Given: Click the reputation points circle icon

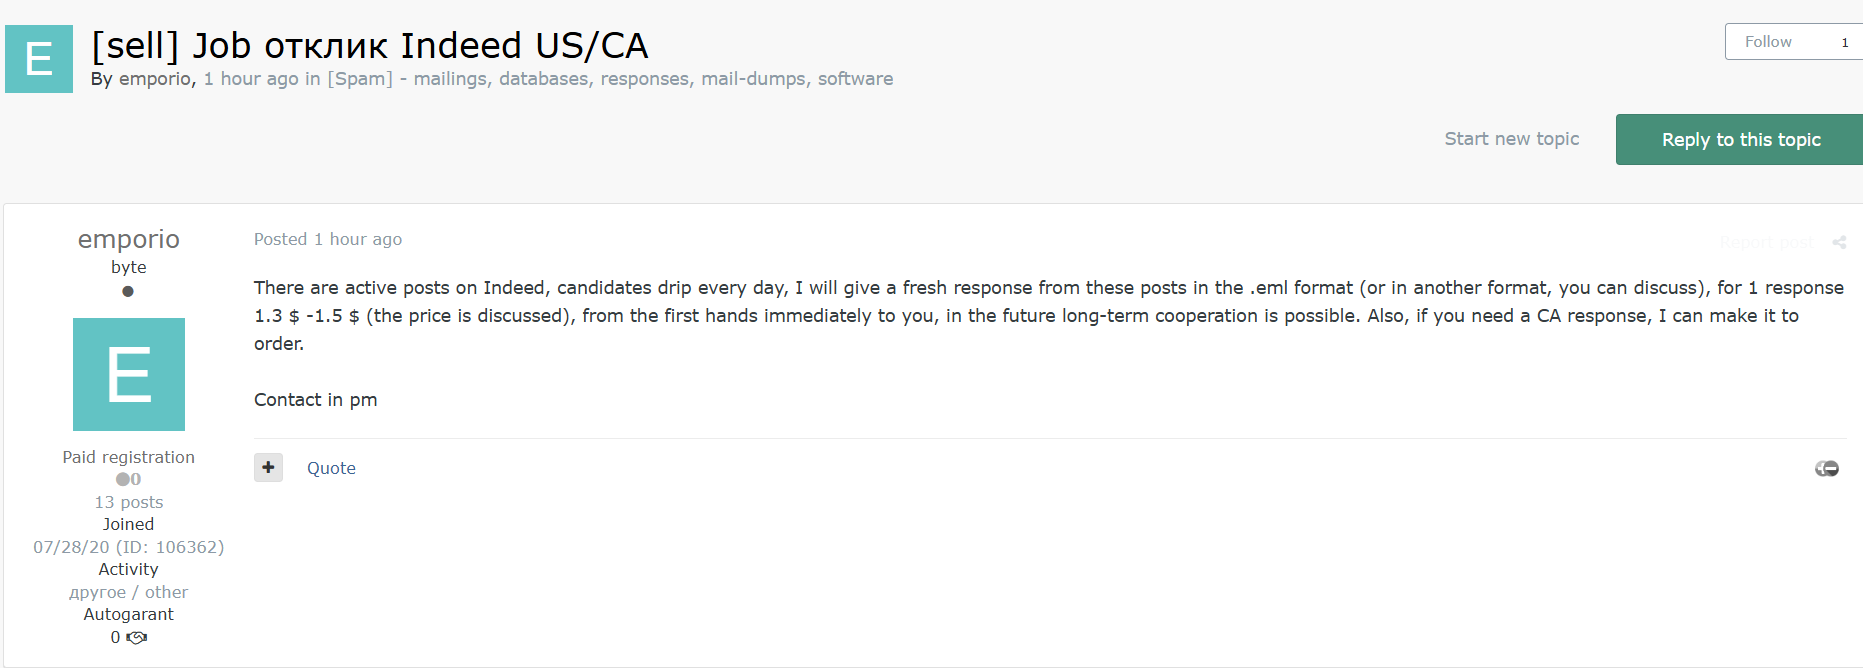Looking at the screenshot, I should tap(123, 479).
